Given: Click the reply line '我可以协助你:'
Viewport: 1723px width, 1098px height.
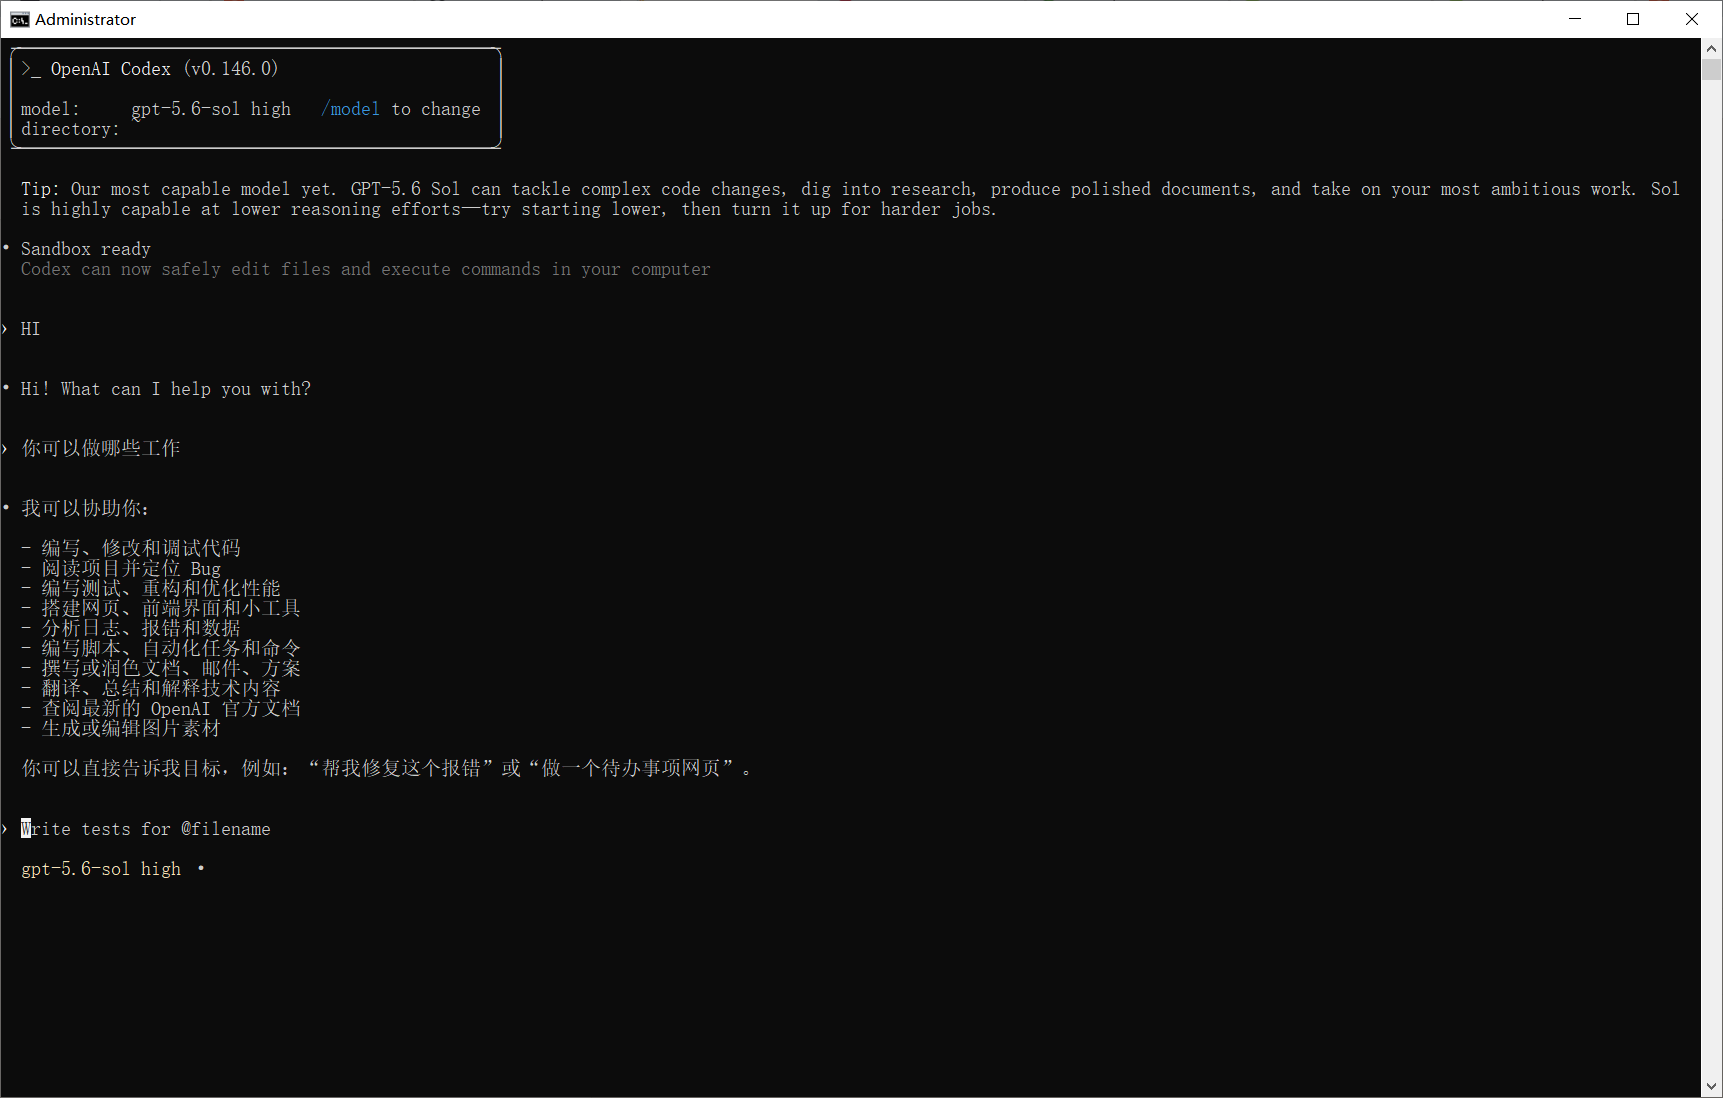Looking at the screenshot, I should pyautogui.click(x=85, y=508).
